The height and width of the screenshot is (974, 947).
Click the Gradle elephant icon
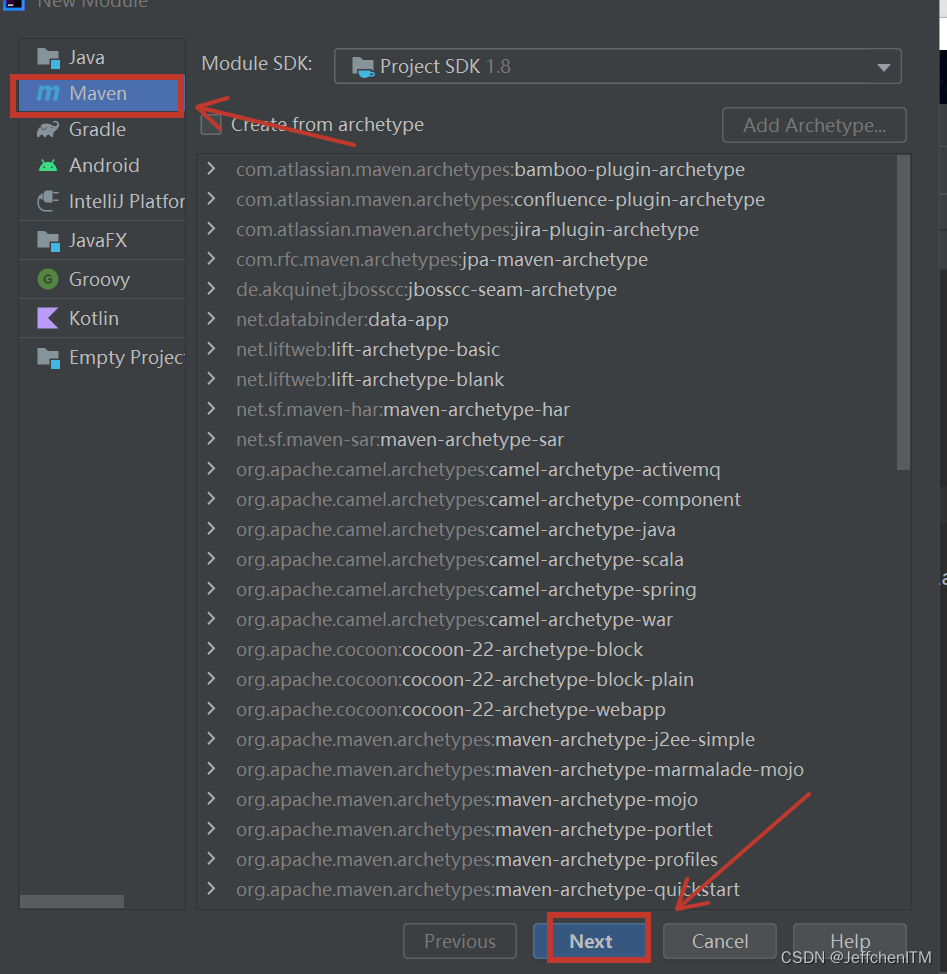(x=48, y=129)
